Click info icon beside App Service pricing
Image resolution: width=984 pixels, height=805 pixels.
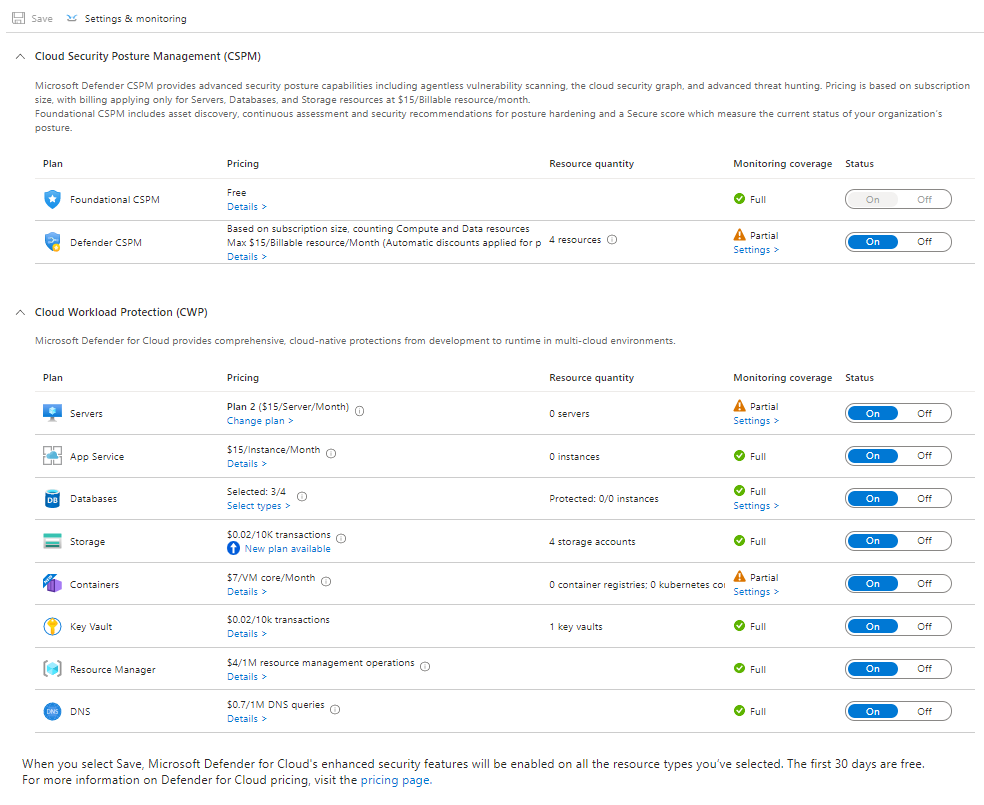(x=331, y=453)
